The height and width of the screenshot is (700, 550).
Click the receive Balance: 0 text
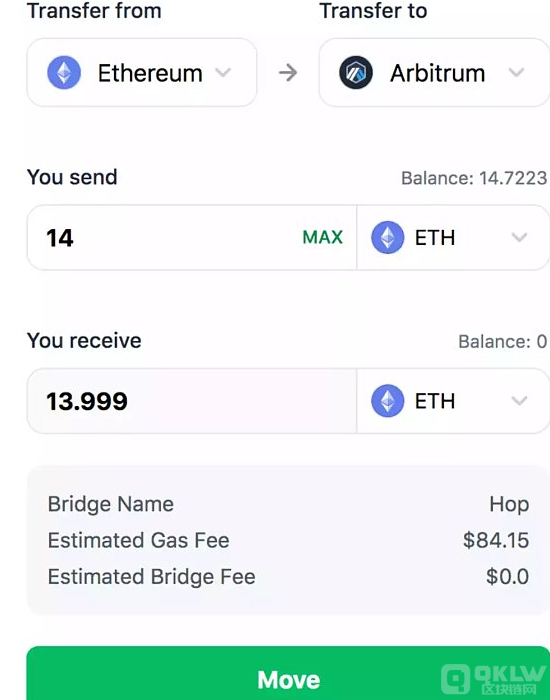pos(503,342)
